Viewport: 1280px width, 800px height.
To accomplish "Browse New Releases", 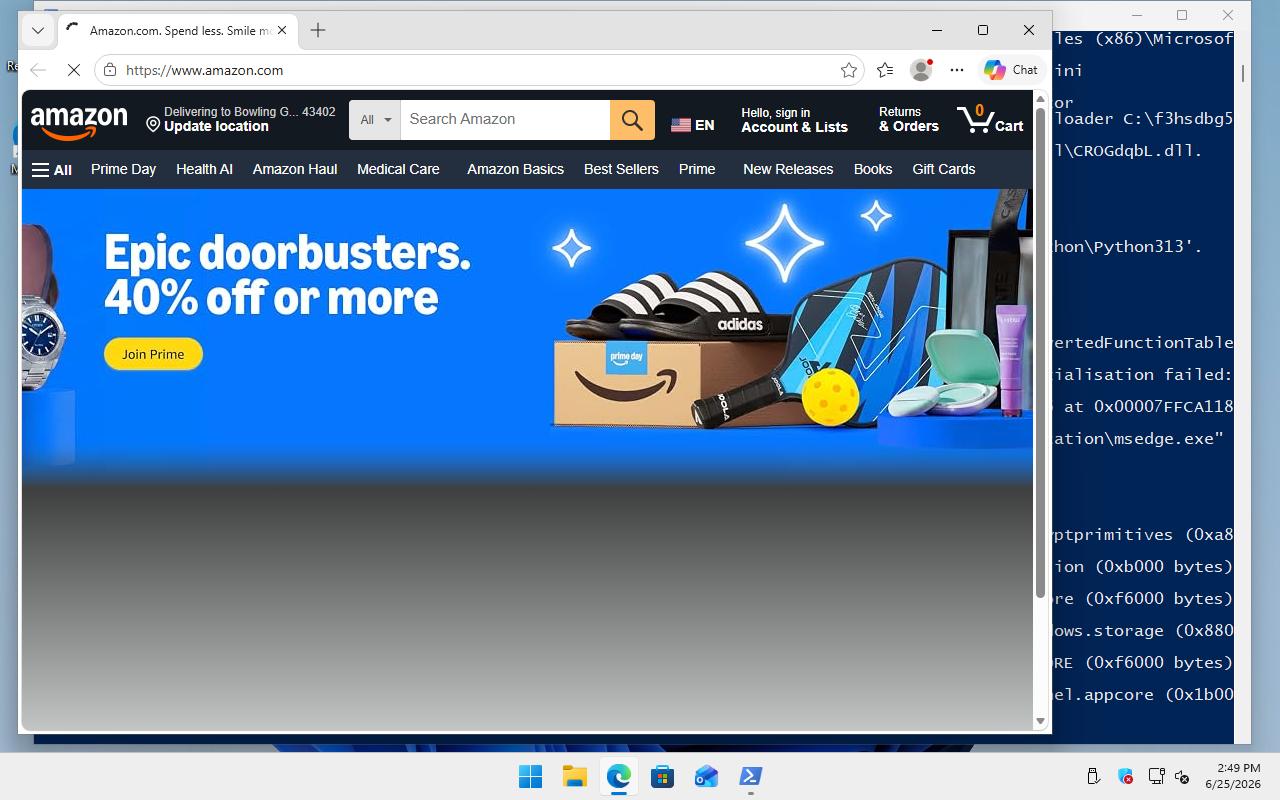I will pyautogui.click(x=788, y=170).
